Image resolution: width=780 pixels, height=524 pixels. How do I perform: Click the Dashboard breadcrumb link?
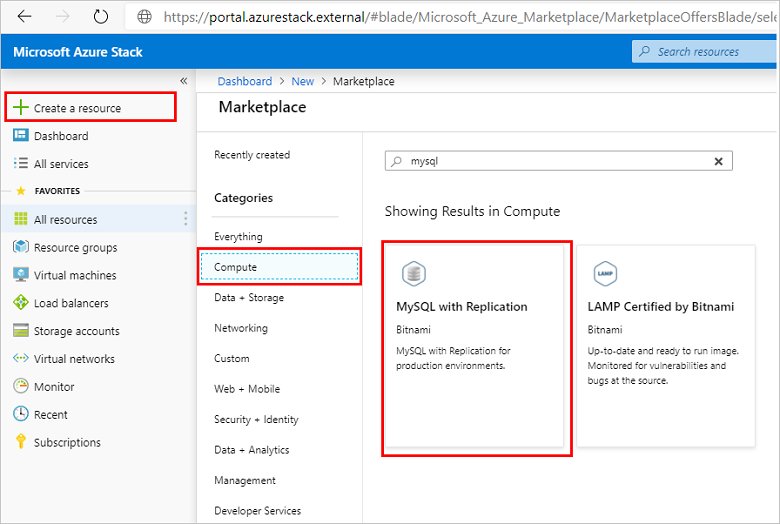point(244,82)
